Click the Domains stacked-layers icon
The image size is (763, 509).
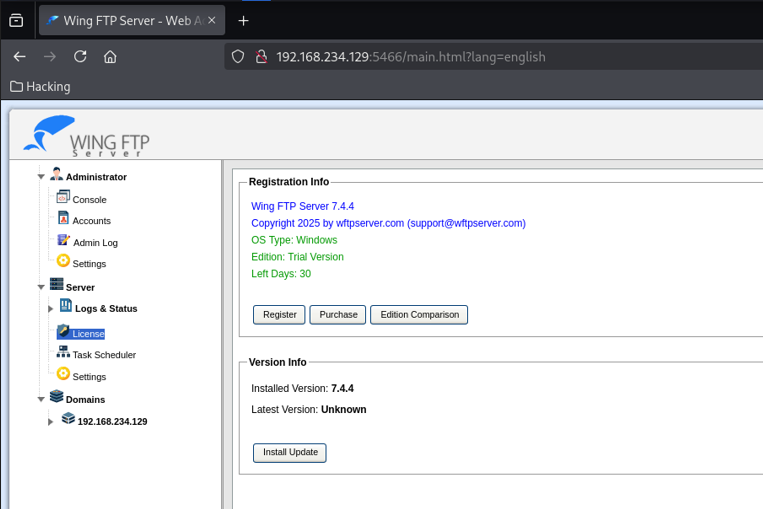[x=56, y=396]
